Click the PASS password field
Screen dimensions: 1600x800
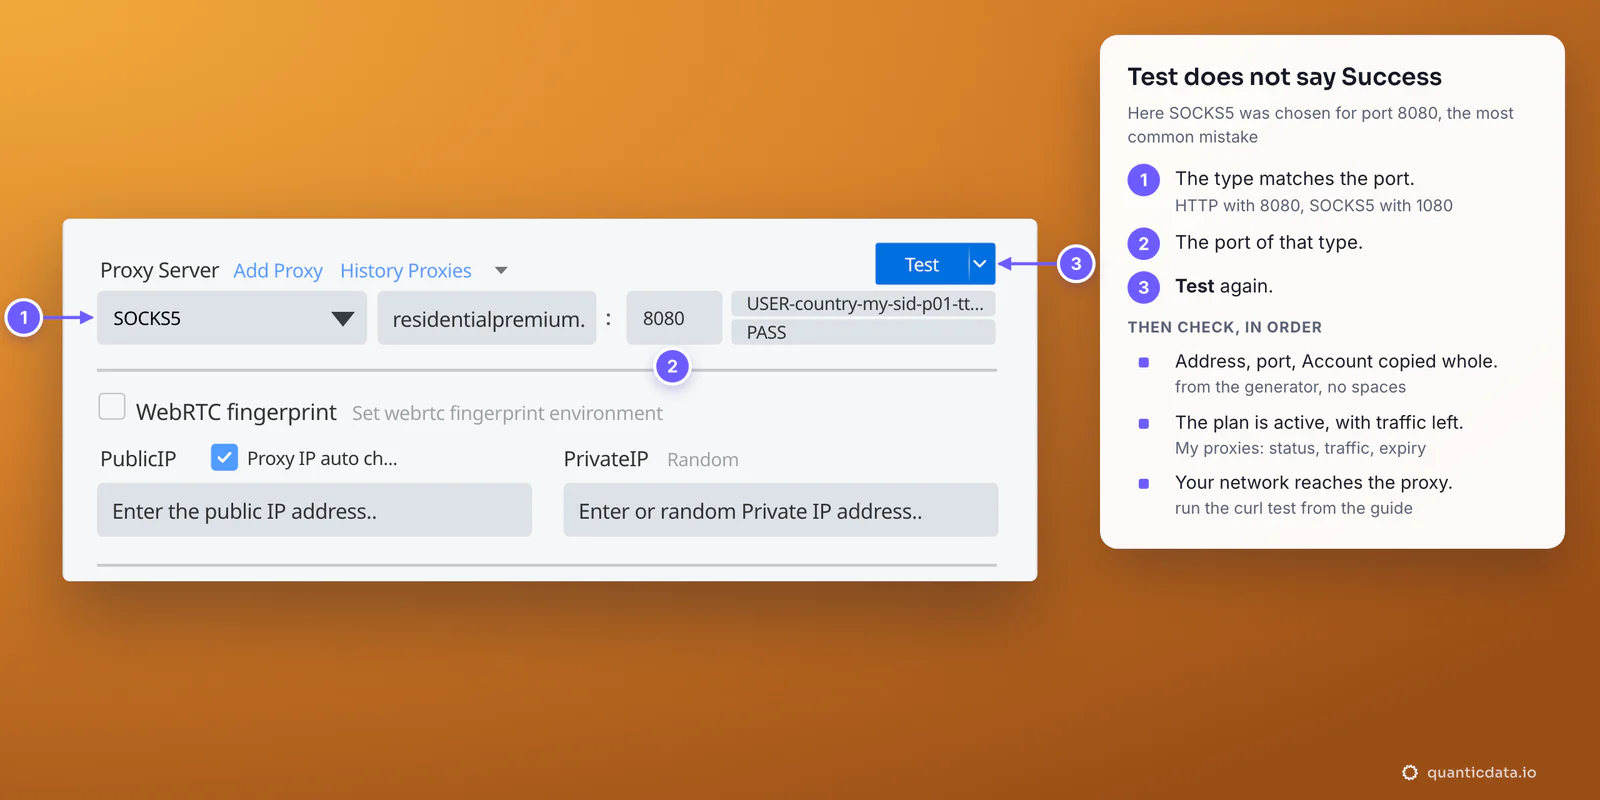864,332
